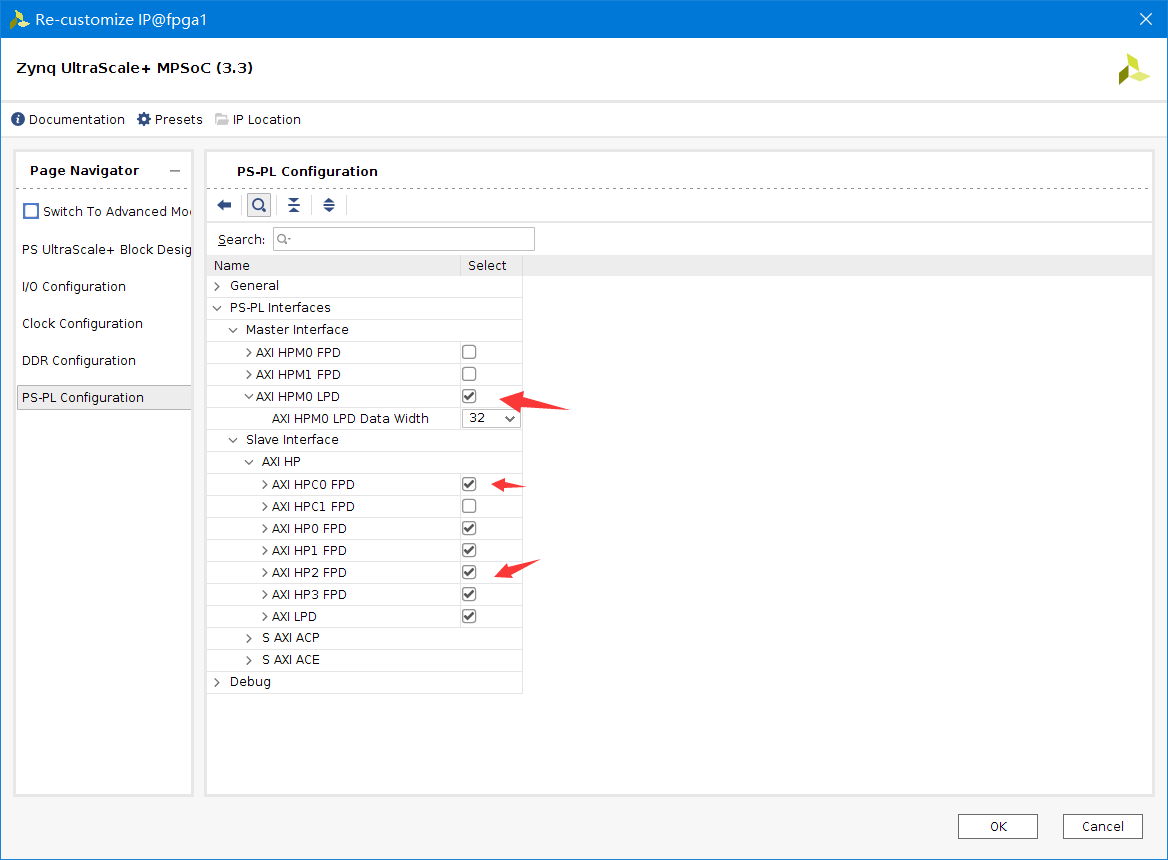Enable Switch To Advanced Mode checkbox
The width and height of the screenshot is (1168, 860).
tap(31, 211)
